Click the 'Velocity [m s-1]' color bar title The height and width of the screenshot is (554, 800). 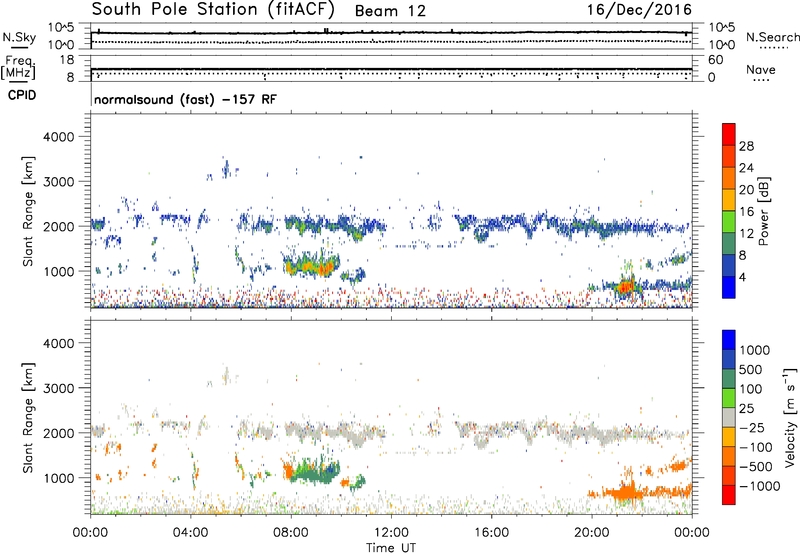(x=790, y=417)
